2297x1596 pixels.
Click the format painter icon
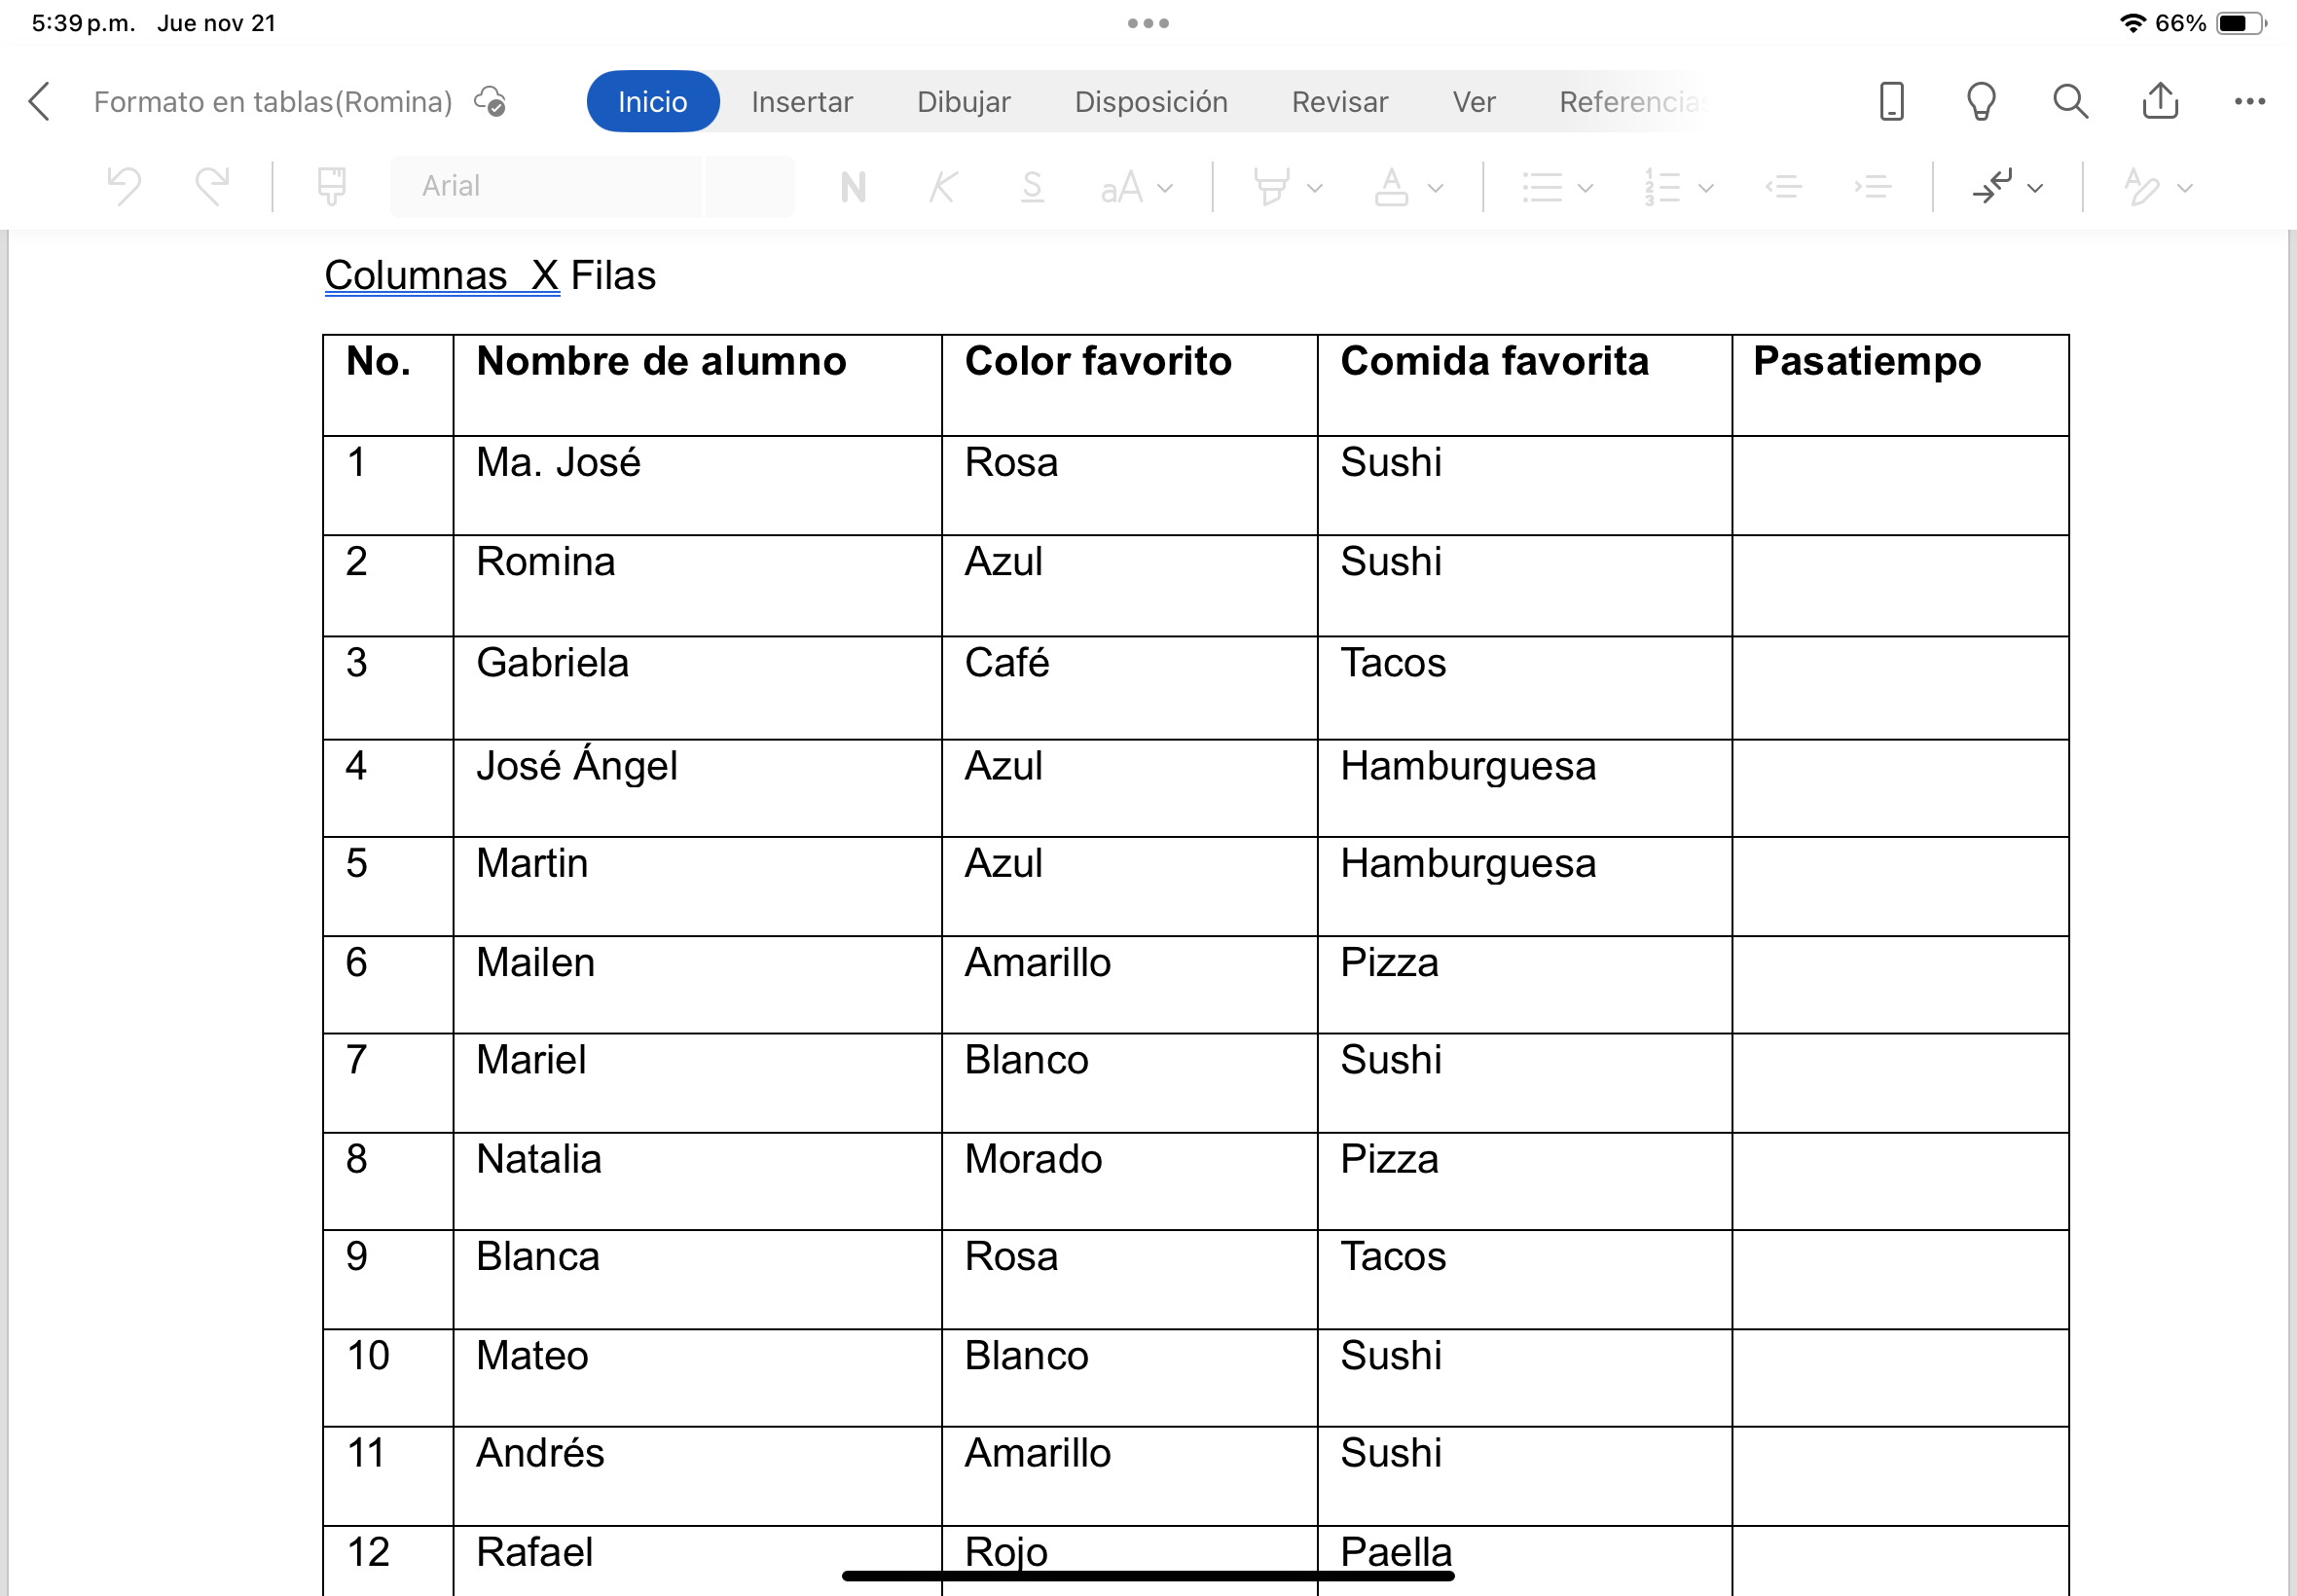[331, 186]
